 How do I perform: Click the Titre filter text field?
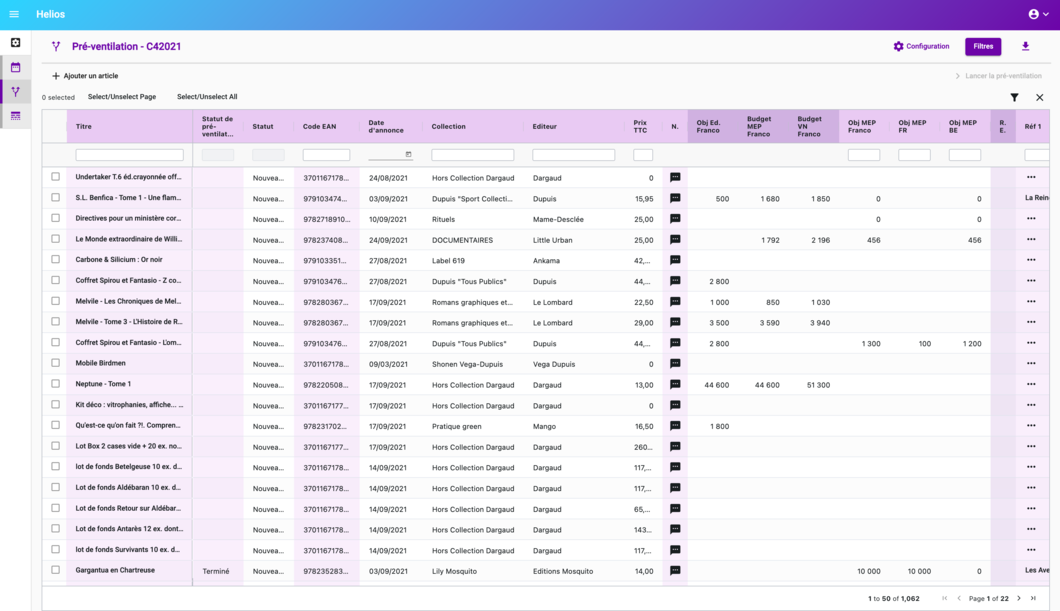[130, 155]
